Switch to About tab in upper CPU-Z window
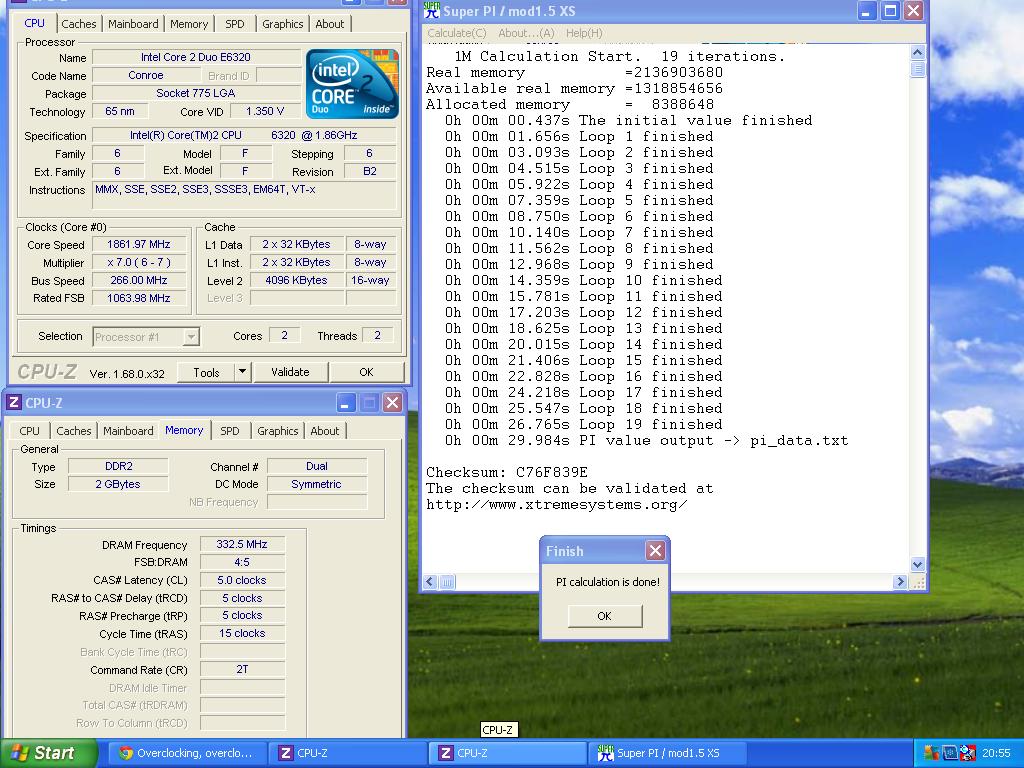 coord(329,24)
